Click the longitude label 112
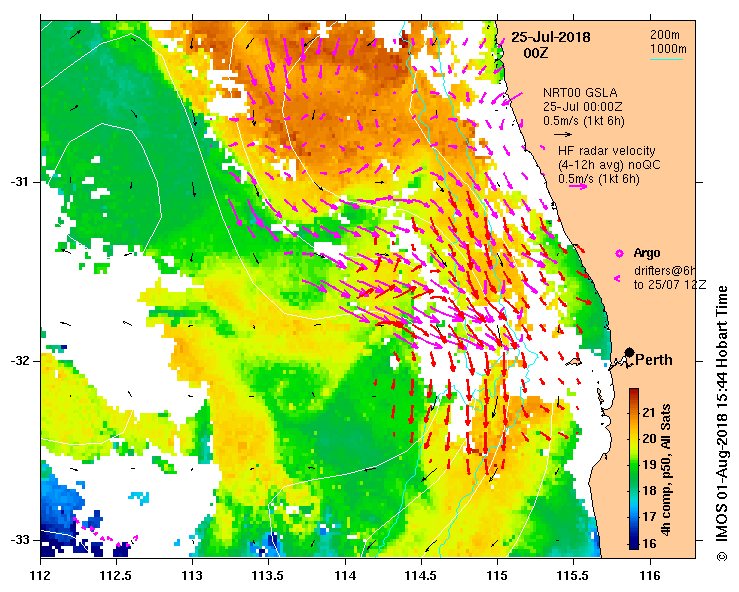Image resolution: width=739 pixels, height=592 pixels. (41, 576)
